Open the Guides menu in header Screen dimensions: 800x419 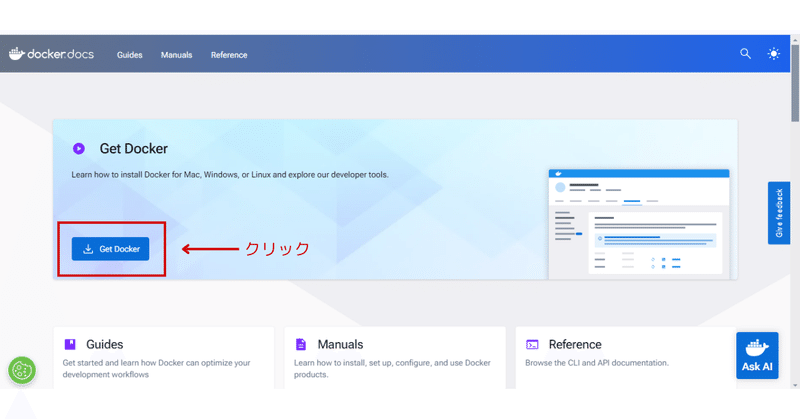click(x=130, y=55)
